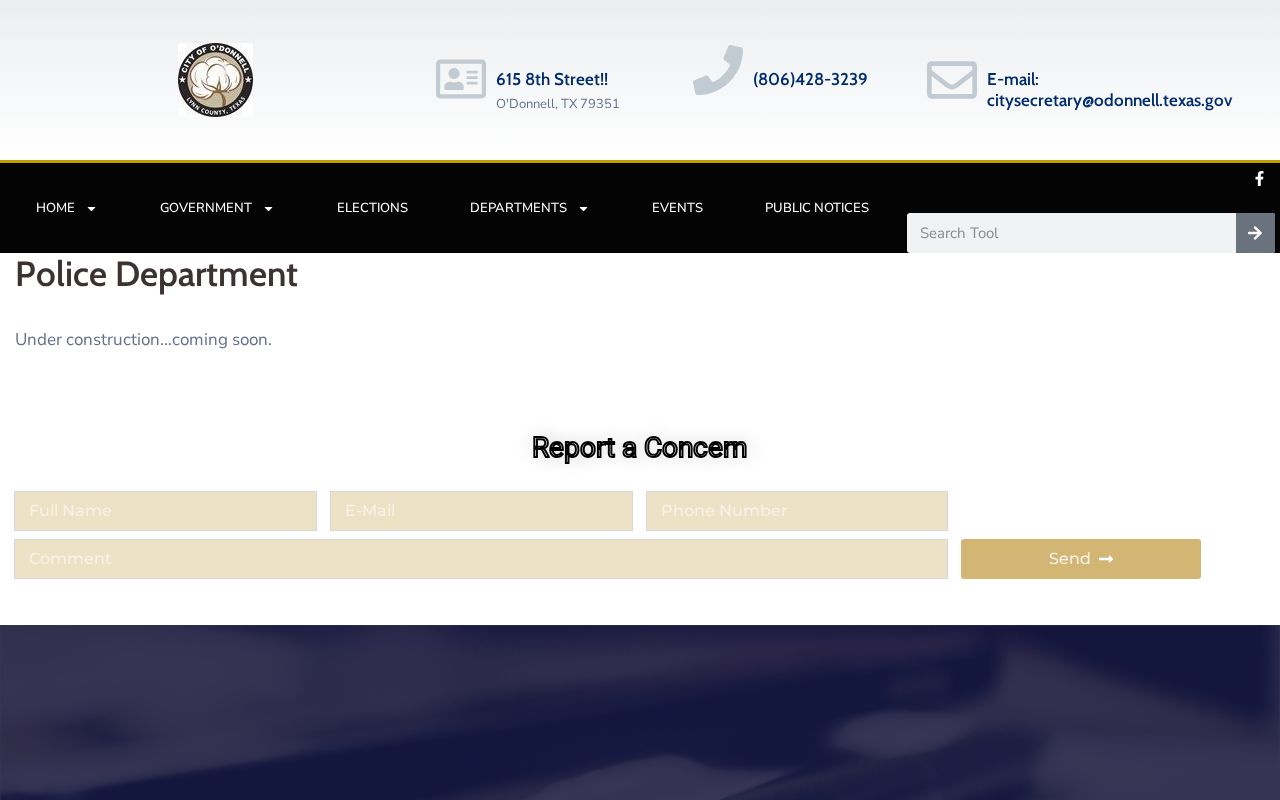
Task: Click the envelope email icon
Action: tap(952, 80)
